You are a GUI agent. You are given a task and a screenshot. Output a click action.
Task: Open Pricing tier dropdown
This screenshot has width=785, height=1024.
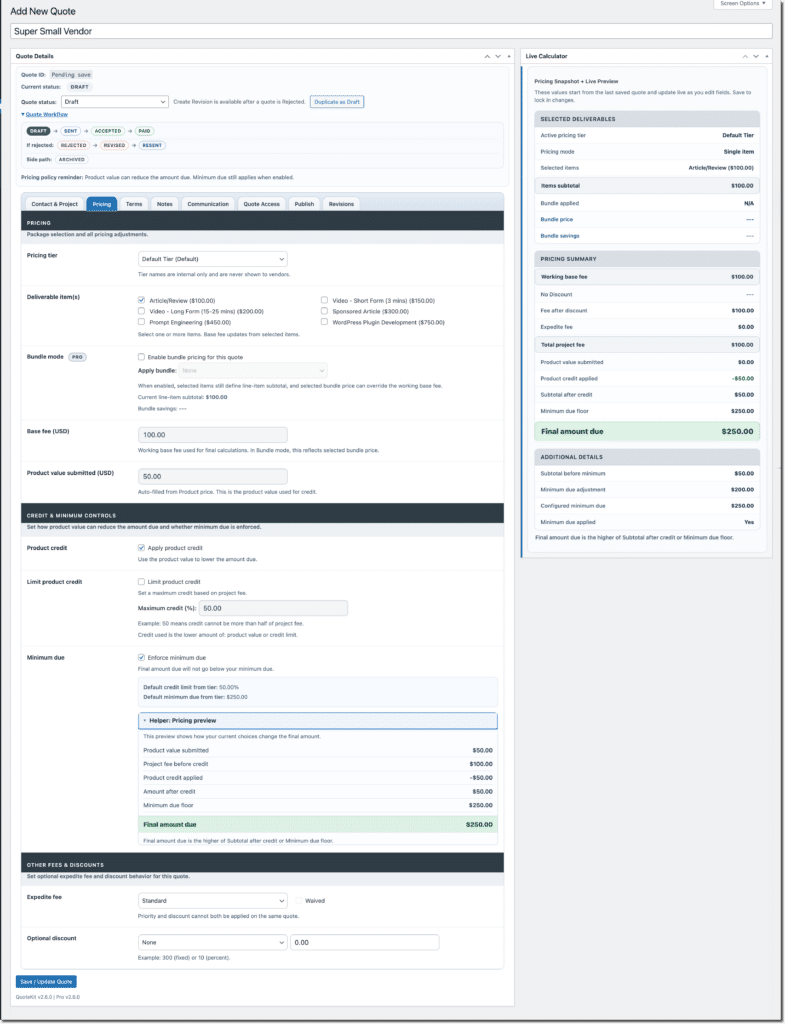click(212, 259)
